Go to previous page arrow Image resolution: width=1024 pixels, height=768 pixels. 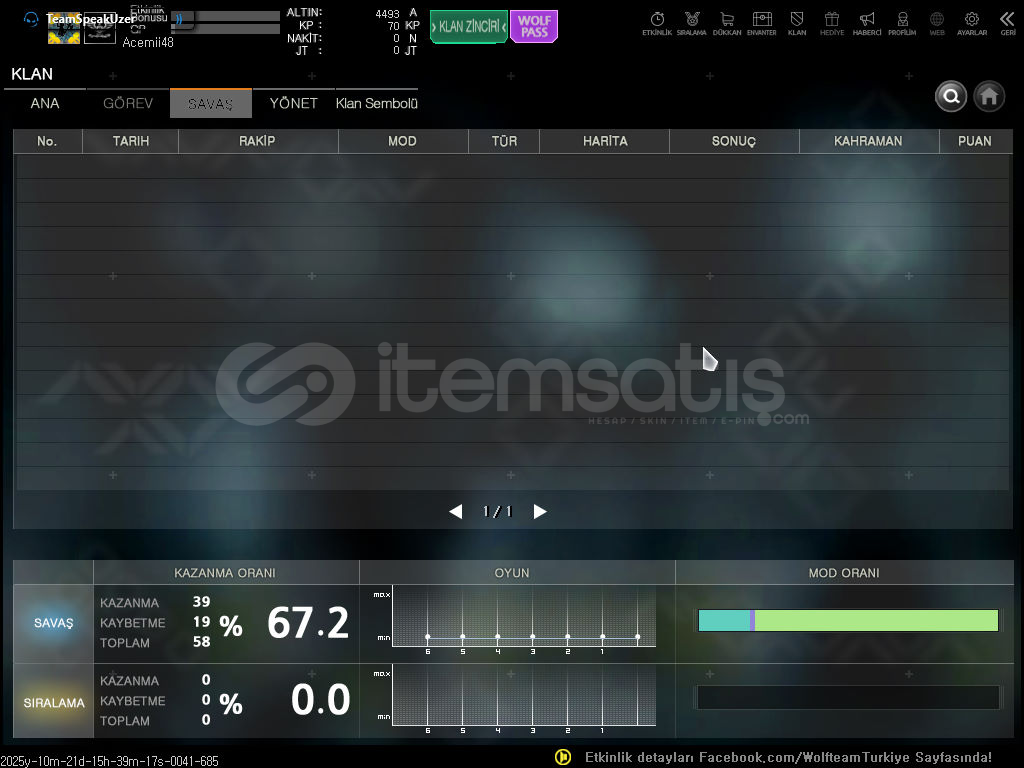(456, 512)
